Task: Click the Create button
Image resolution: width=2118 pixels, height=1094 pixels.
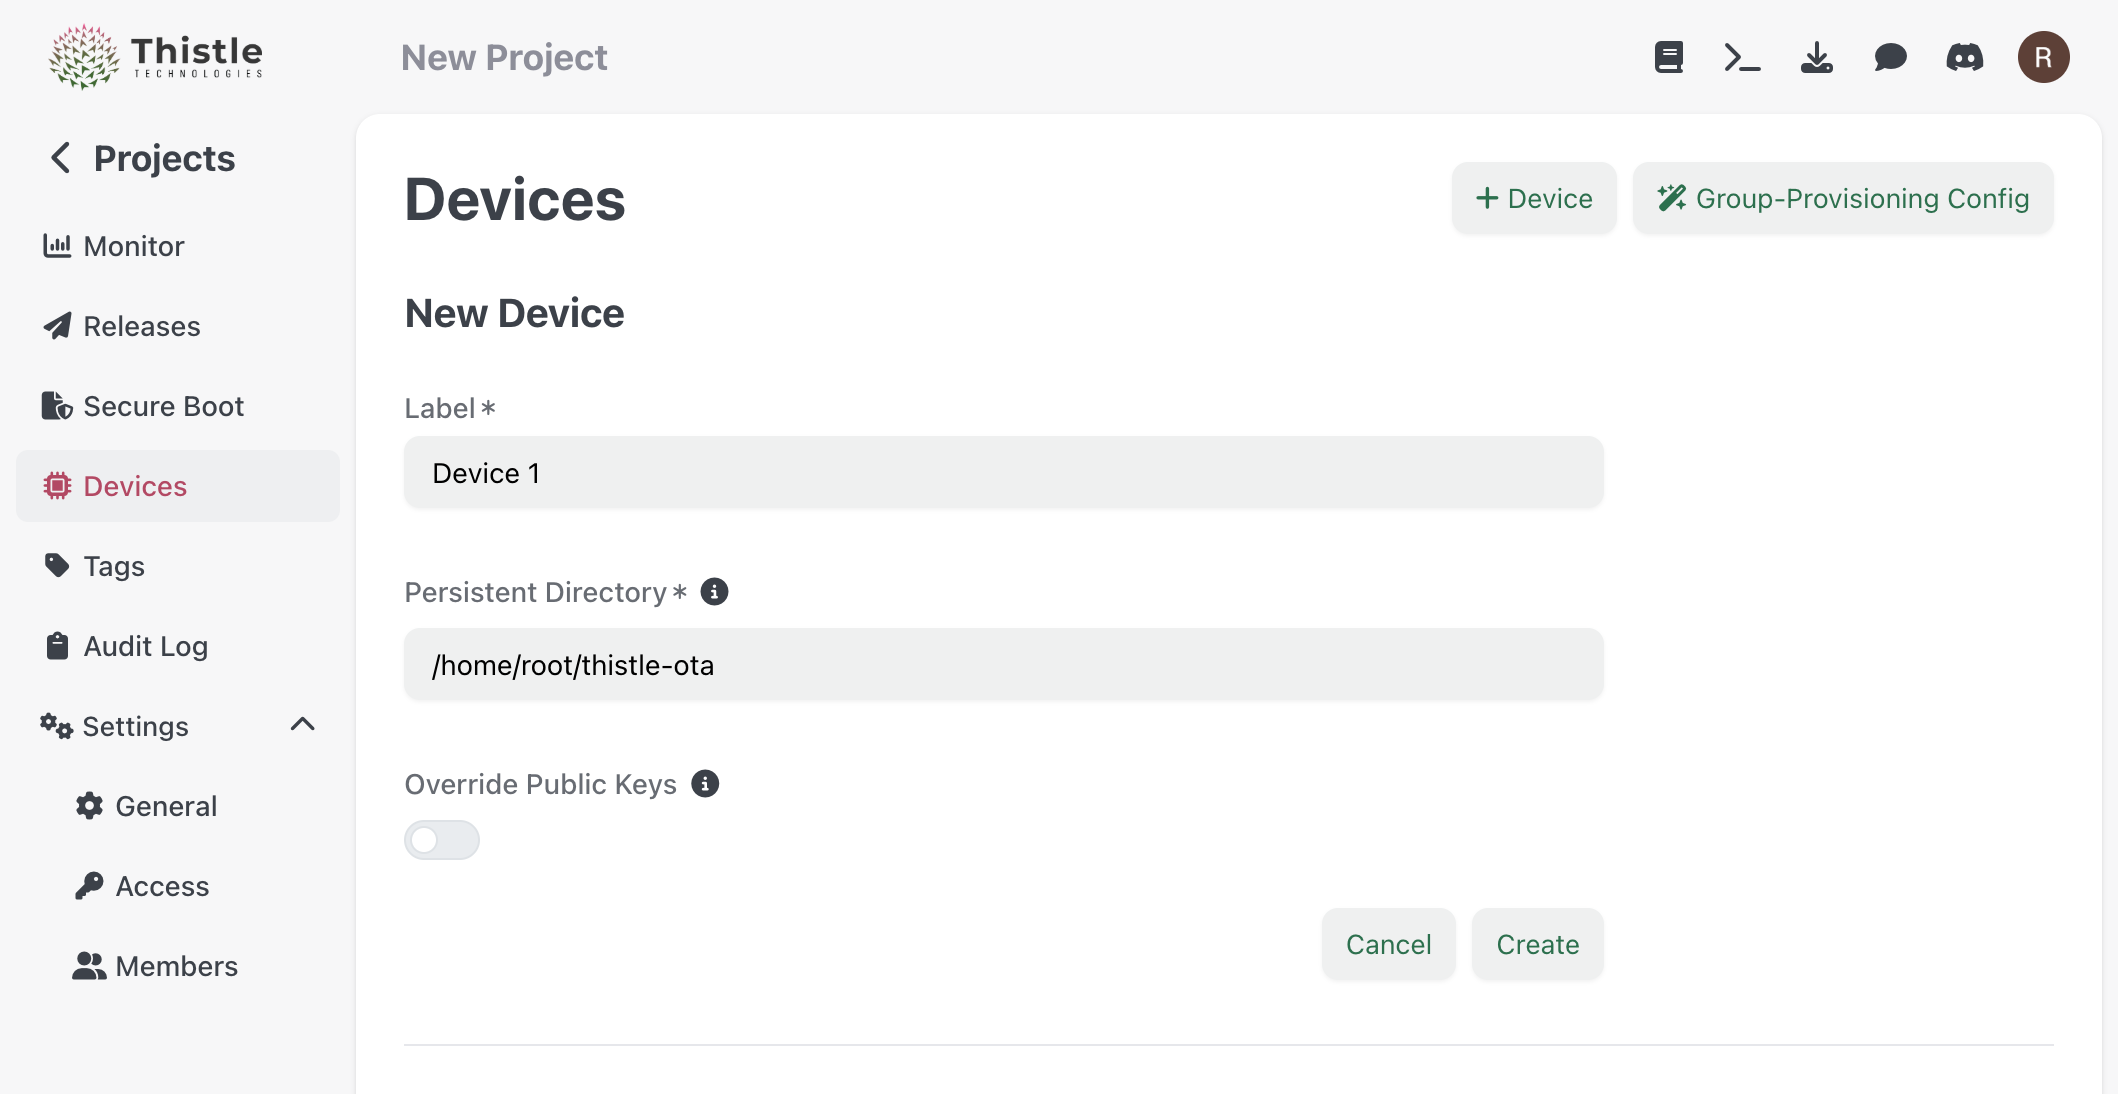Action: pyautogui.click(x=1537, y=943)
